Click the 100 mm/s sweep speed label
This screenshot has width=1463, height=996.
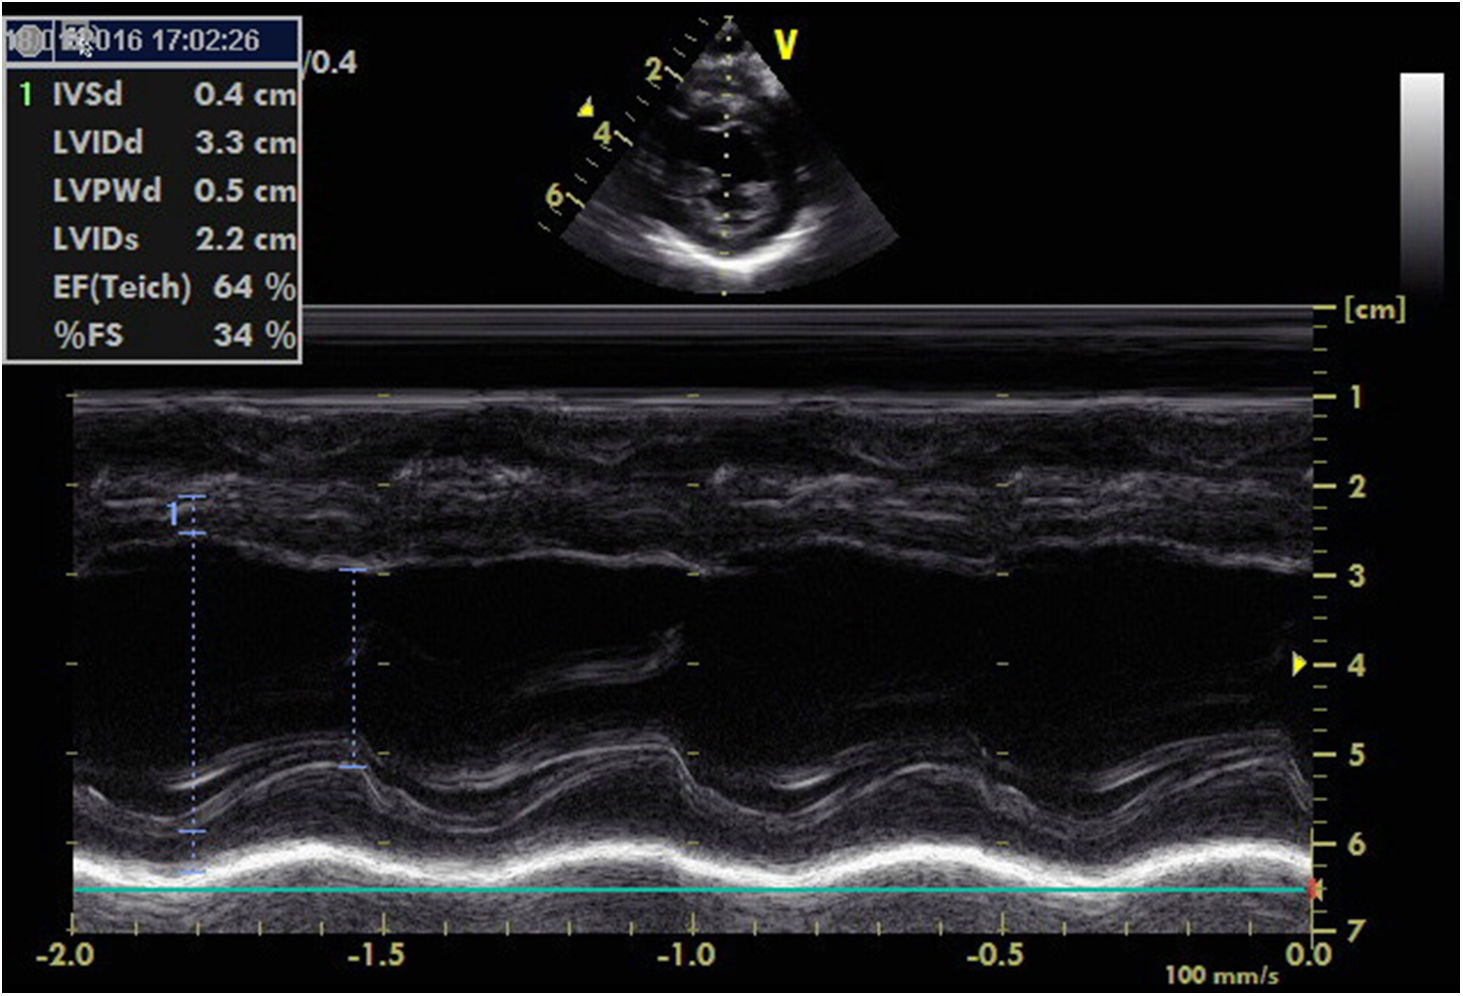[x=1220, y=975]
